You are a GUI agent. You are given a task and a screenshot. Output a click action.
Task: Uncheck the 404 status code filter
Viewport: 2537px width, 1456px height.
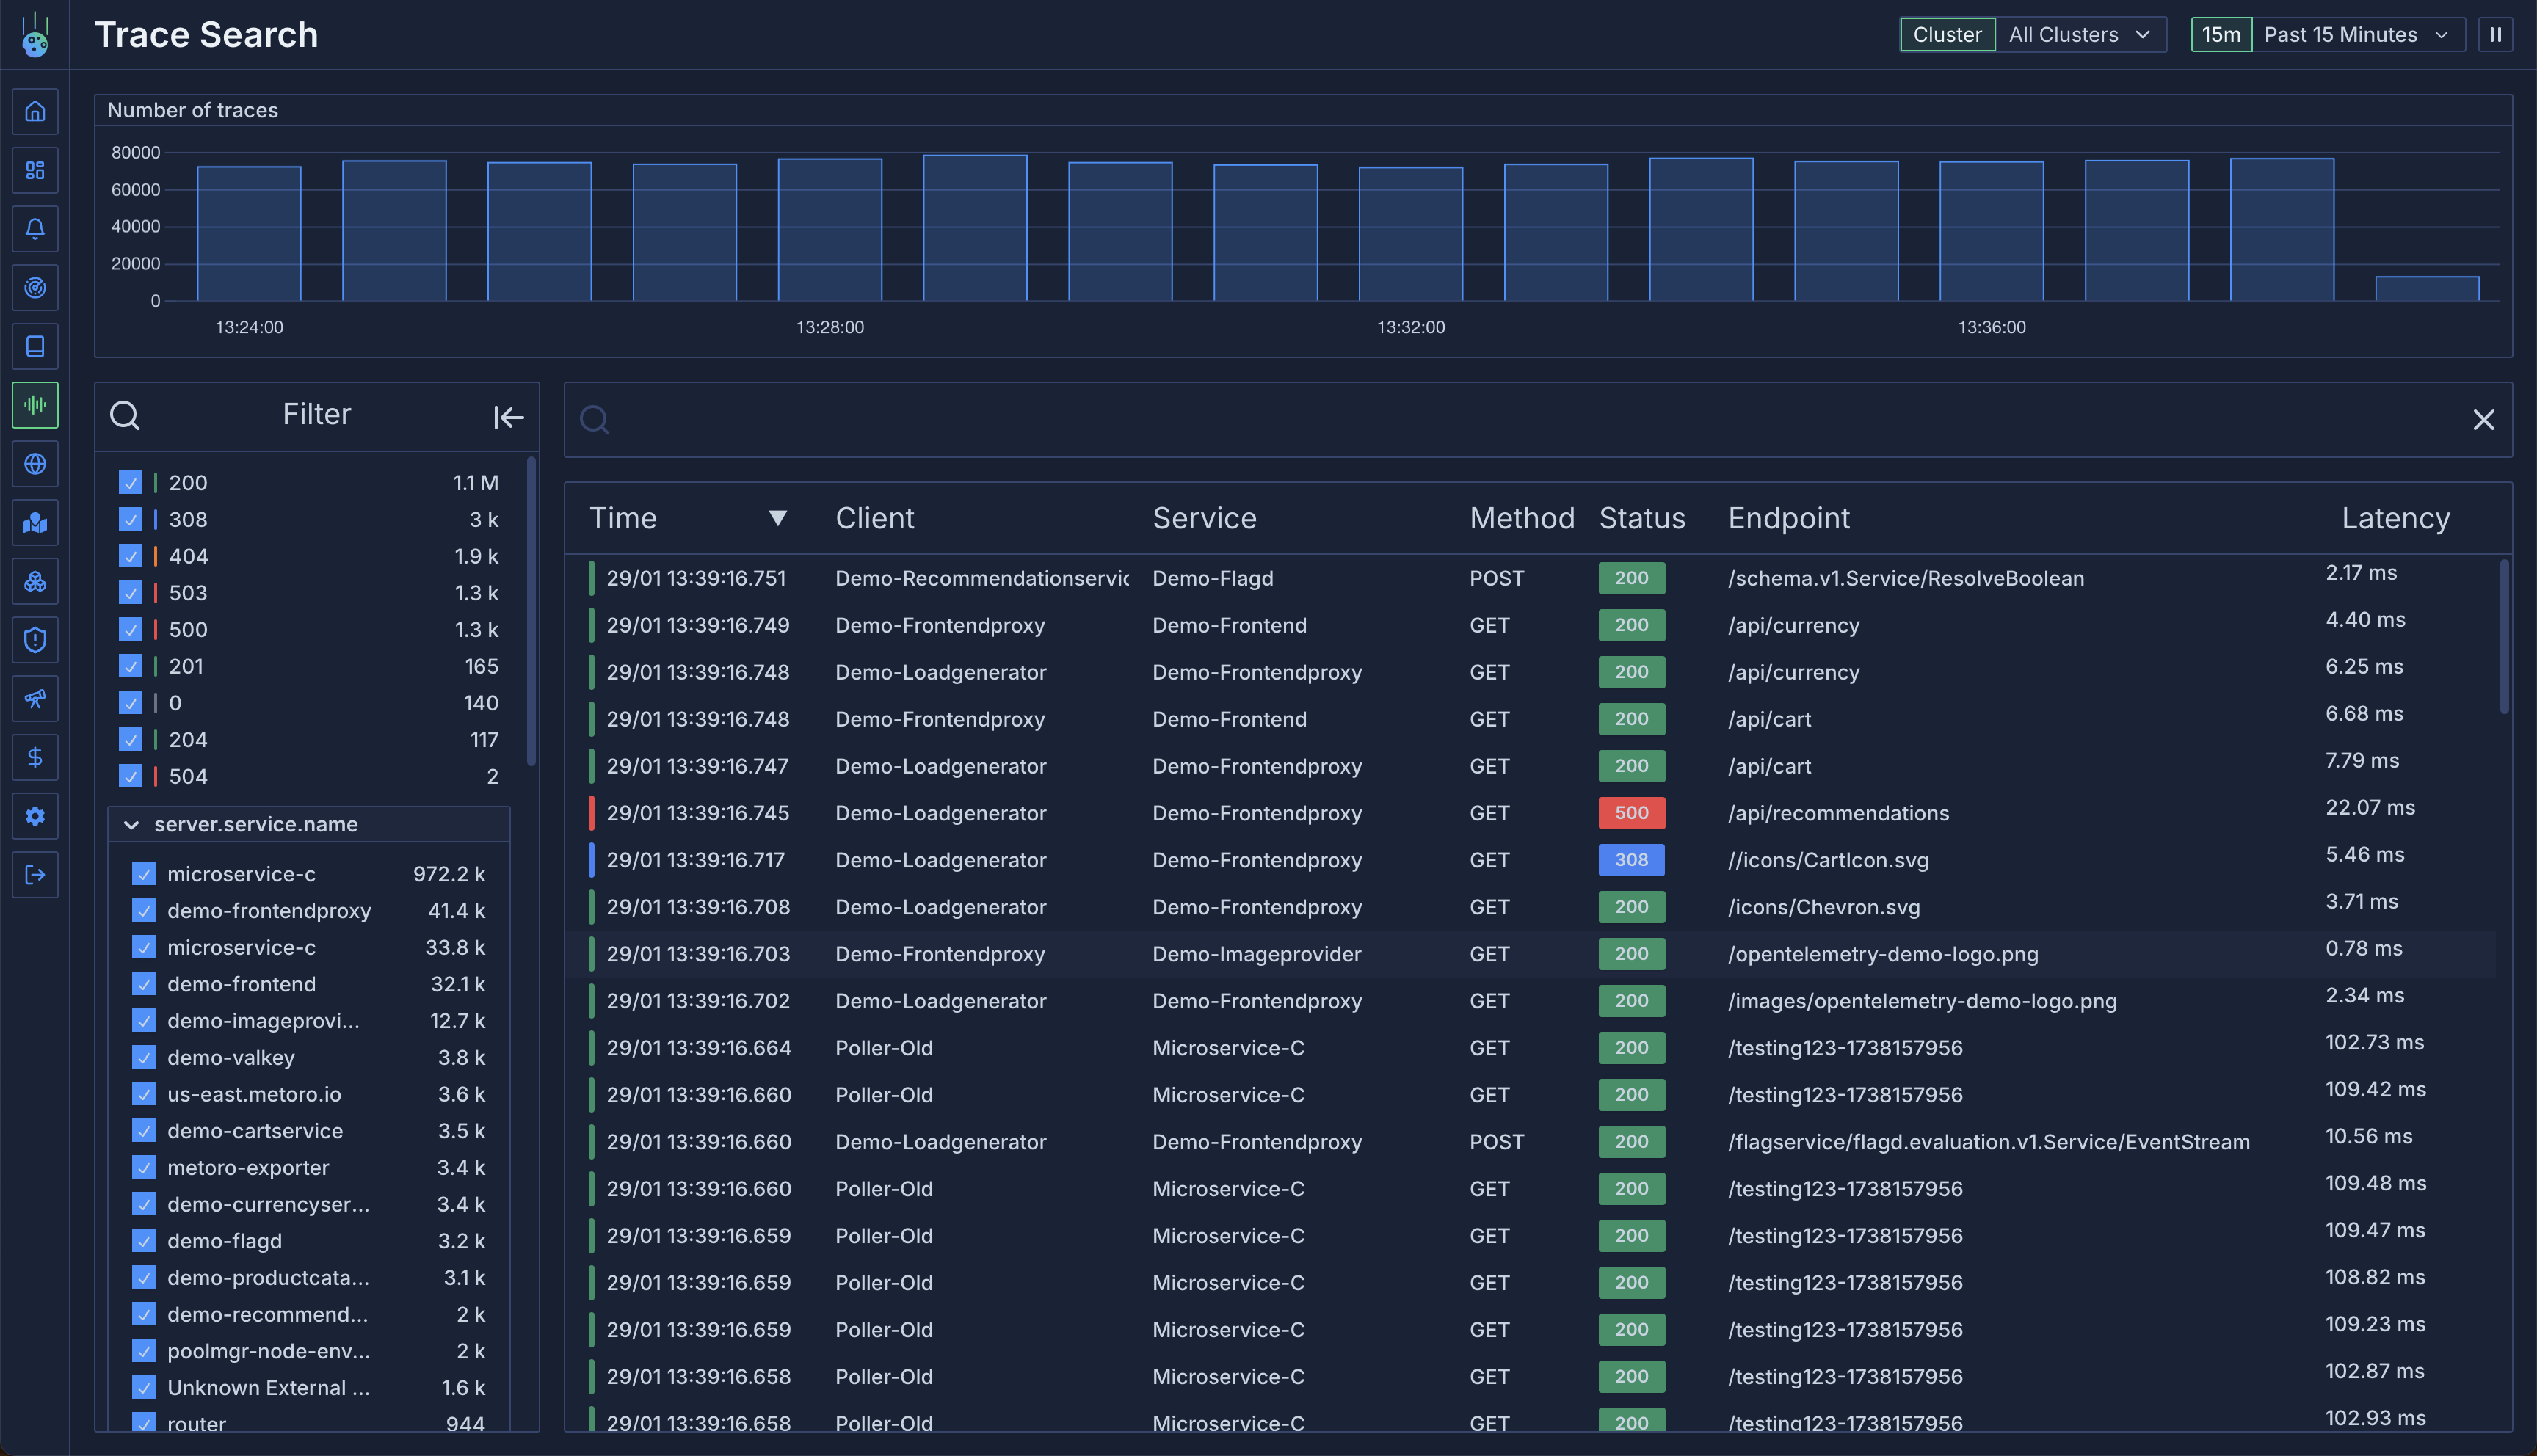coord(131,556)
